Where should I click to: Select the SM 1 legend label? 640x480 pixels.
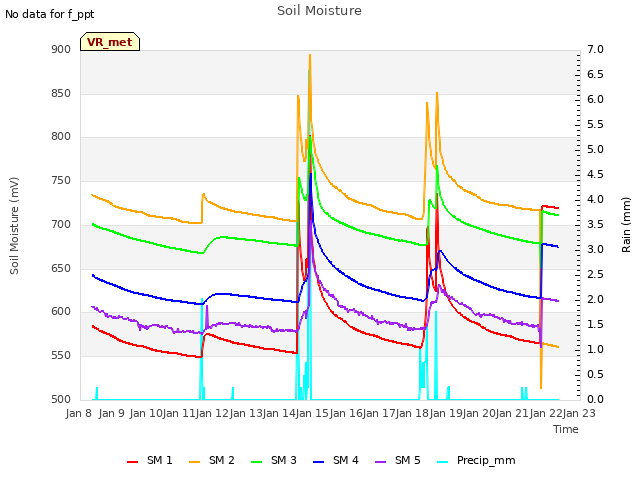pyautogui.click(x=160, y=460)
